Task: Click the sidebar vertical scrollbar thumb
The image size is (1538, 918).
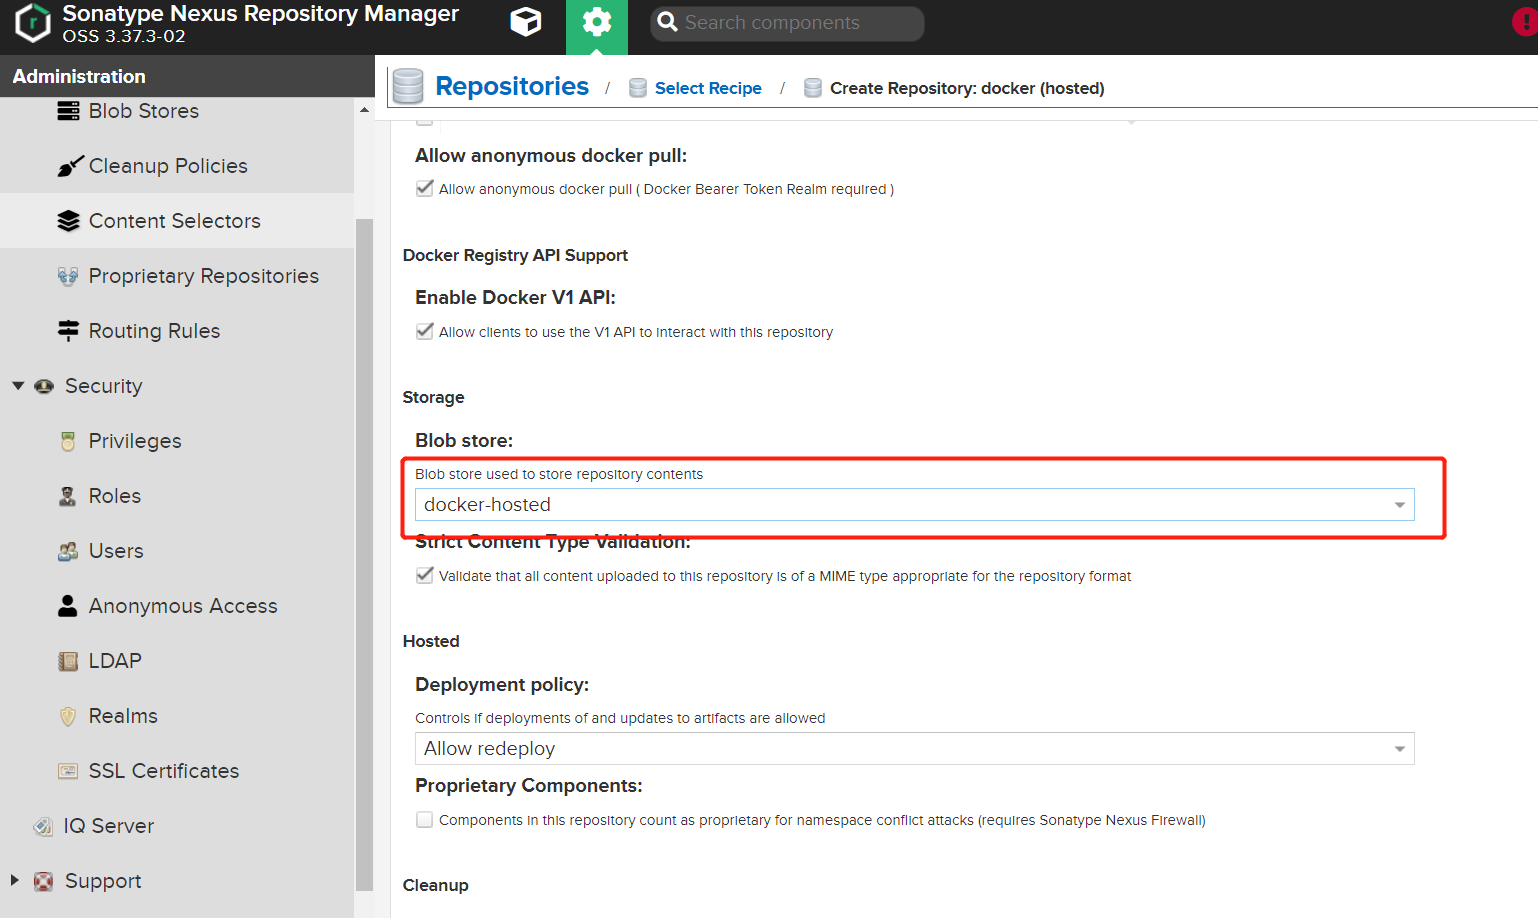Action: point(364,554)
